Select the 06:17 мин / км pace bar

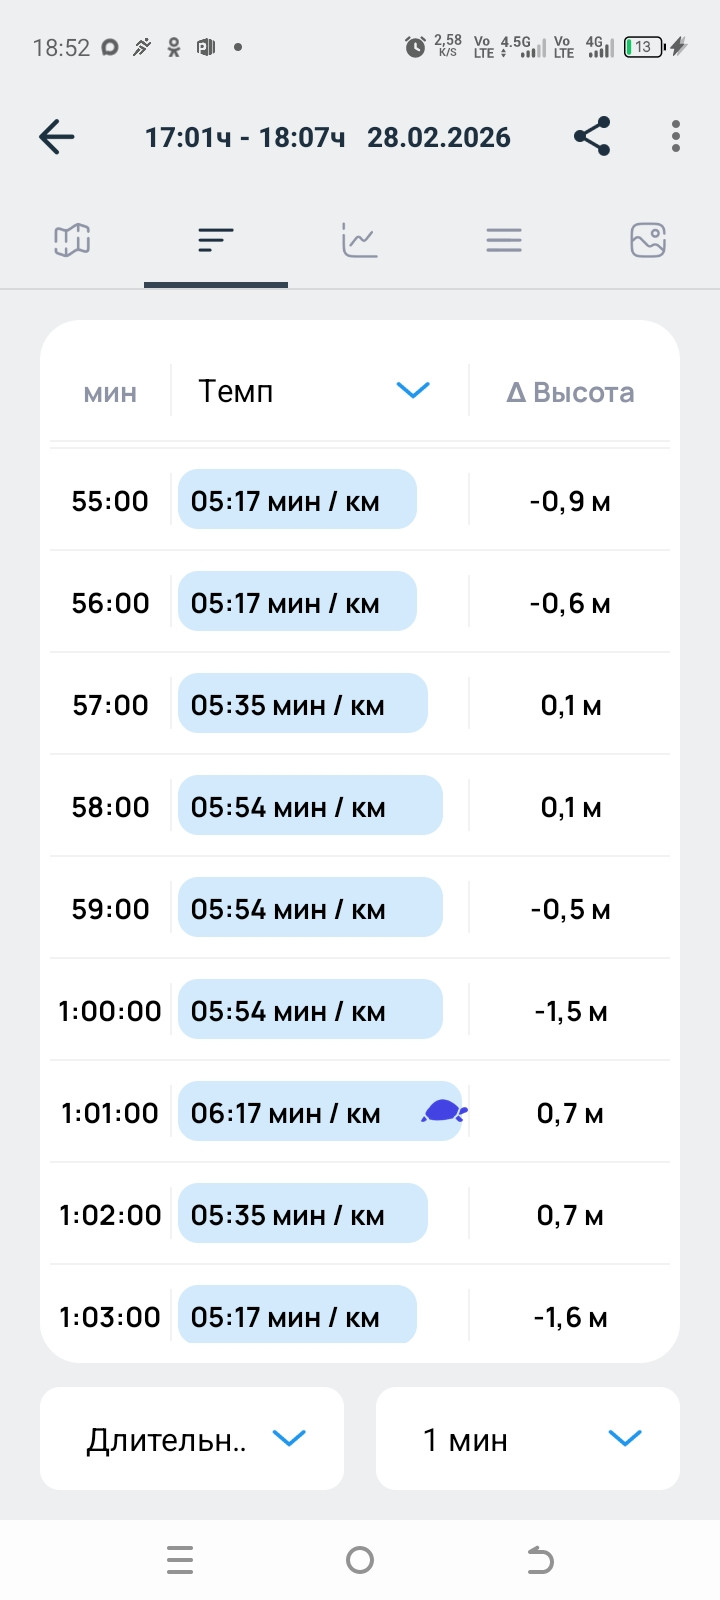320,1111
